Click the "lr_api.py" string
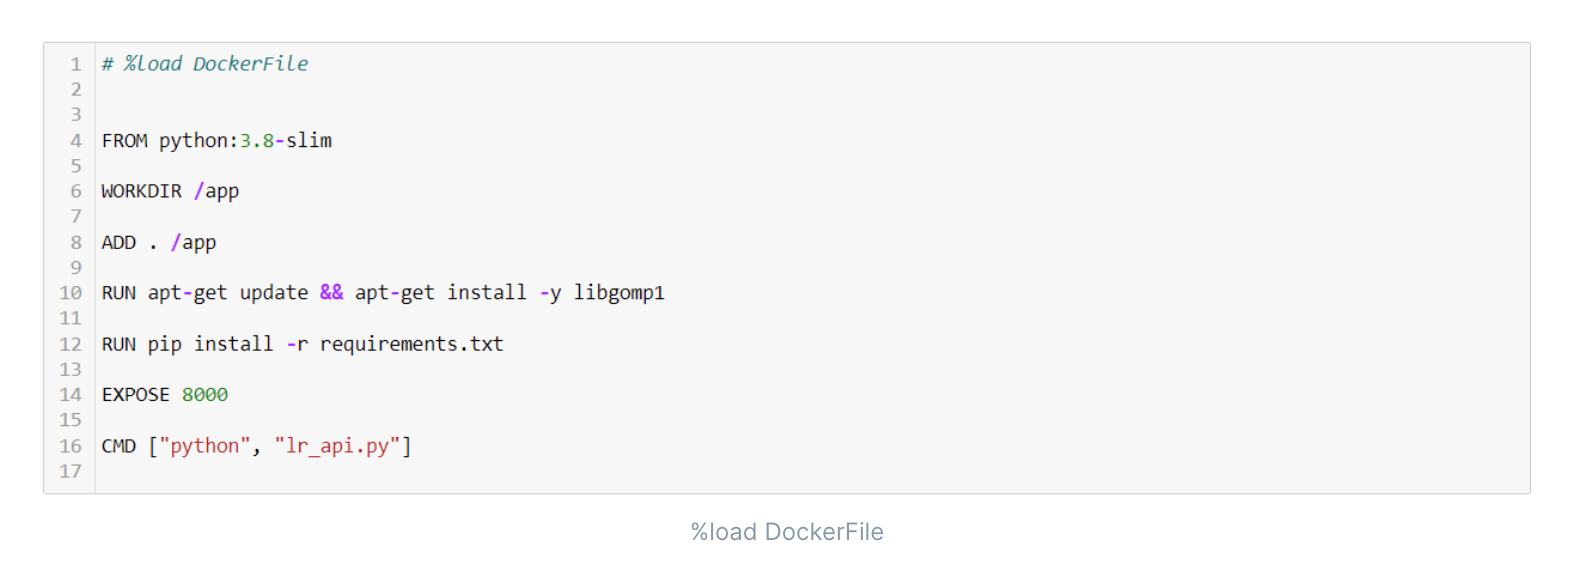 tap(337, 446)
